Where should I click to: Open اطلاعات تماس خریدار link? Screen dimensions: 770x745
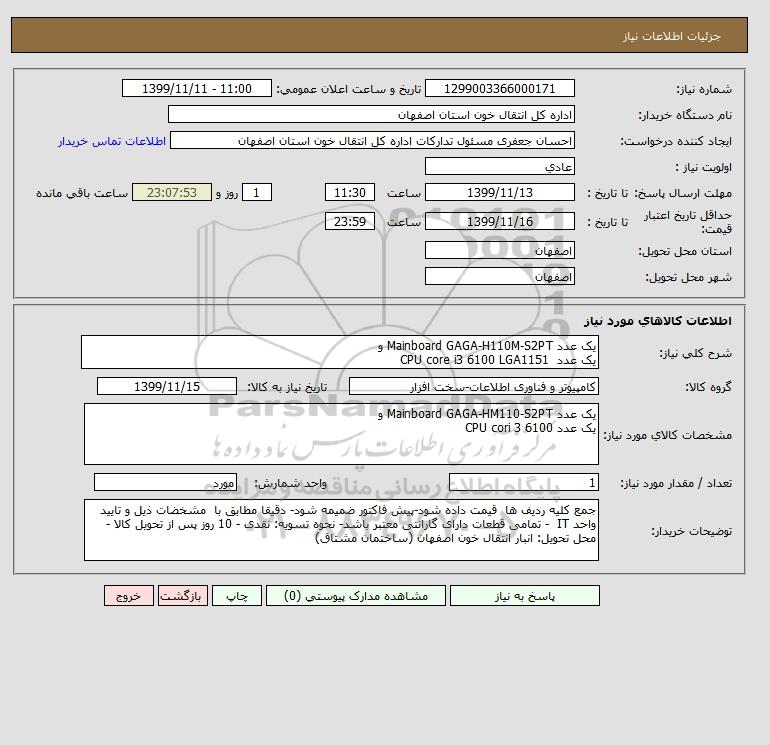click(x=112, y=141)
